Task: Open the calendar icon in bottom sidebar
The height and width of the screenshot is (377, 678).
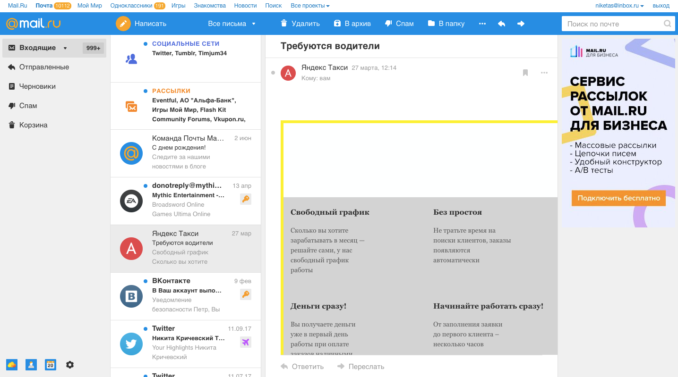Action: pyautogui.click(x=51, y=364)
